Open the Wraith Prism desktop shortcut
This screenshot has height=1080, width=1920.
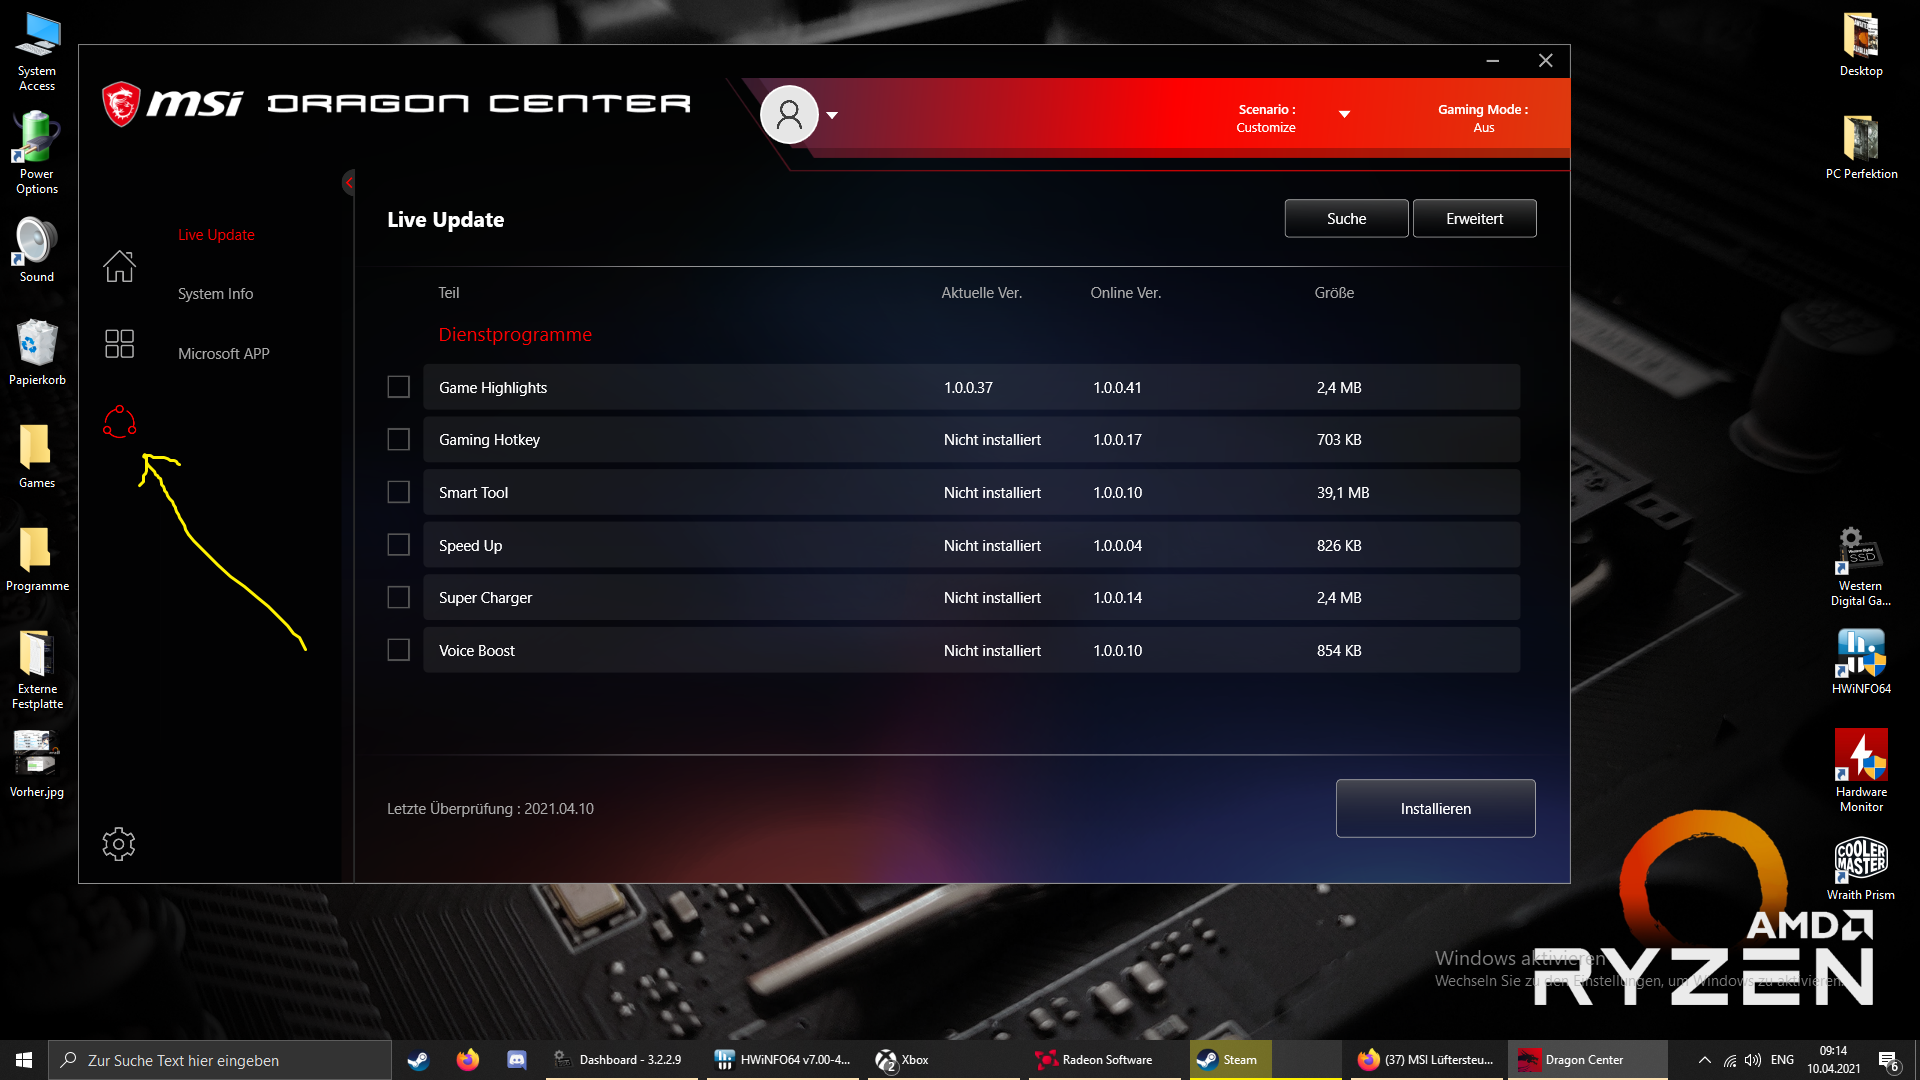[1860, 860]
